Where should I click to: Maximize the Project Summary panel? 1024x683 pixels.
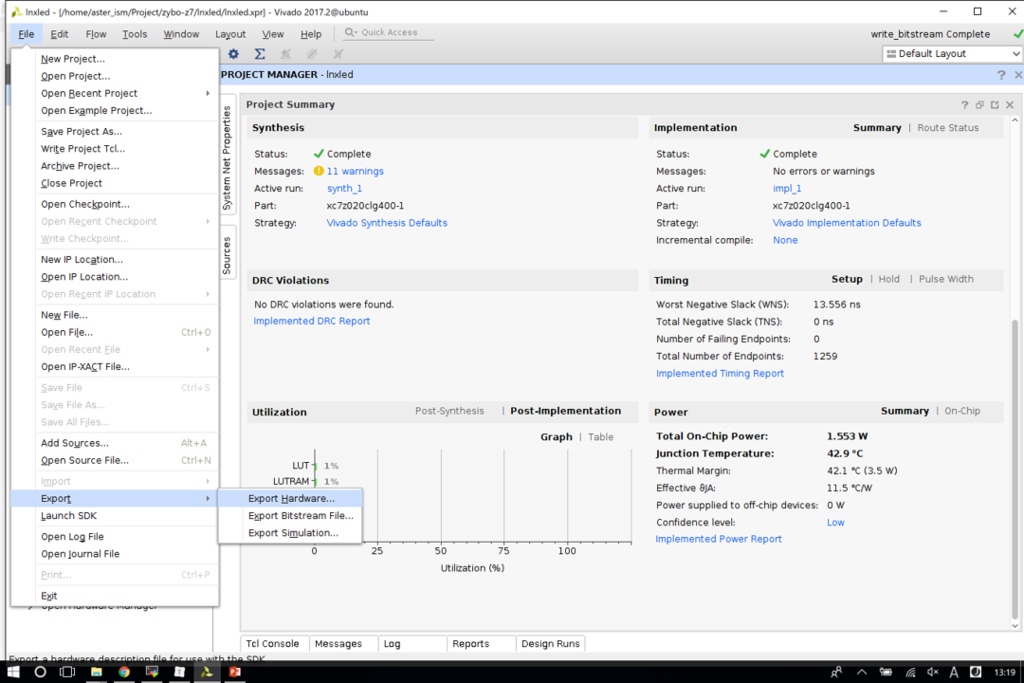tap(995, 104)
